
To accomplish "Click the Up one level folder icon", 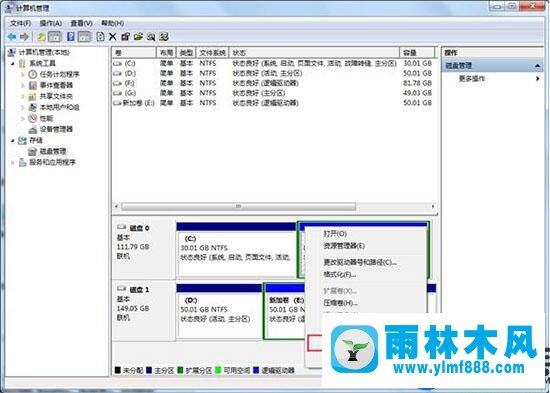I will (41, 36).
